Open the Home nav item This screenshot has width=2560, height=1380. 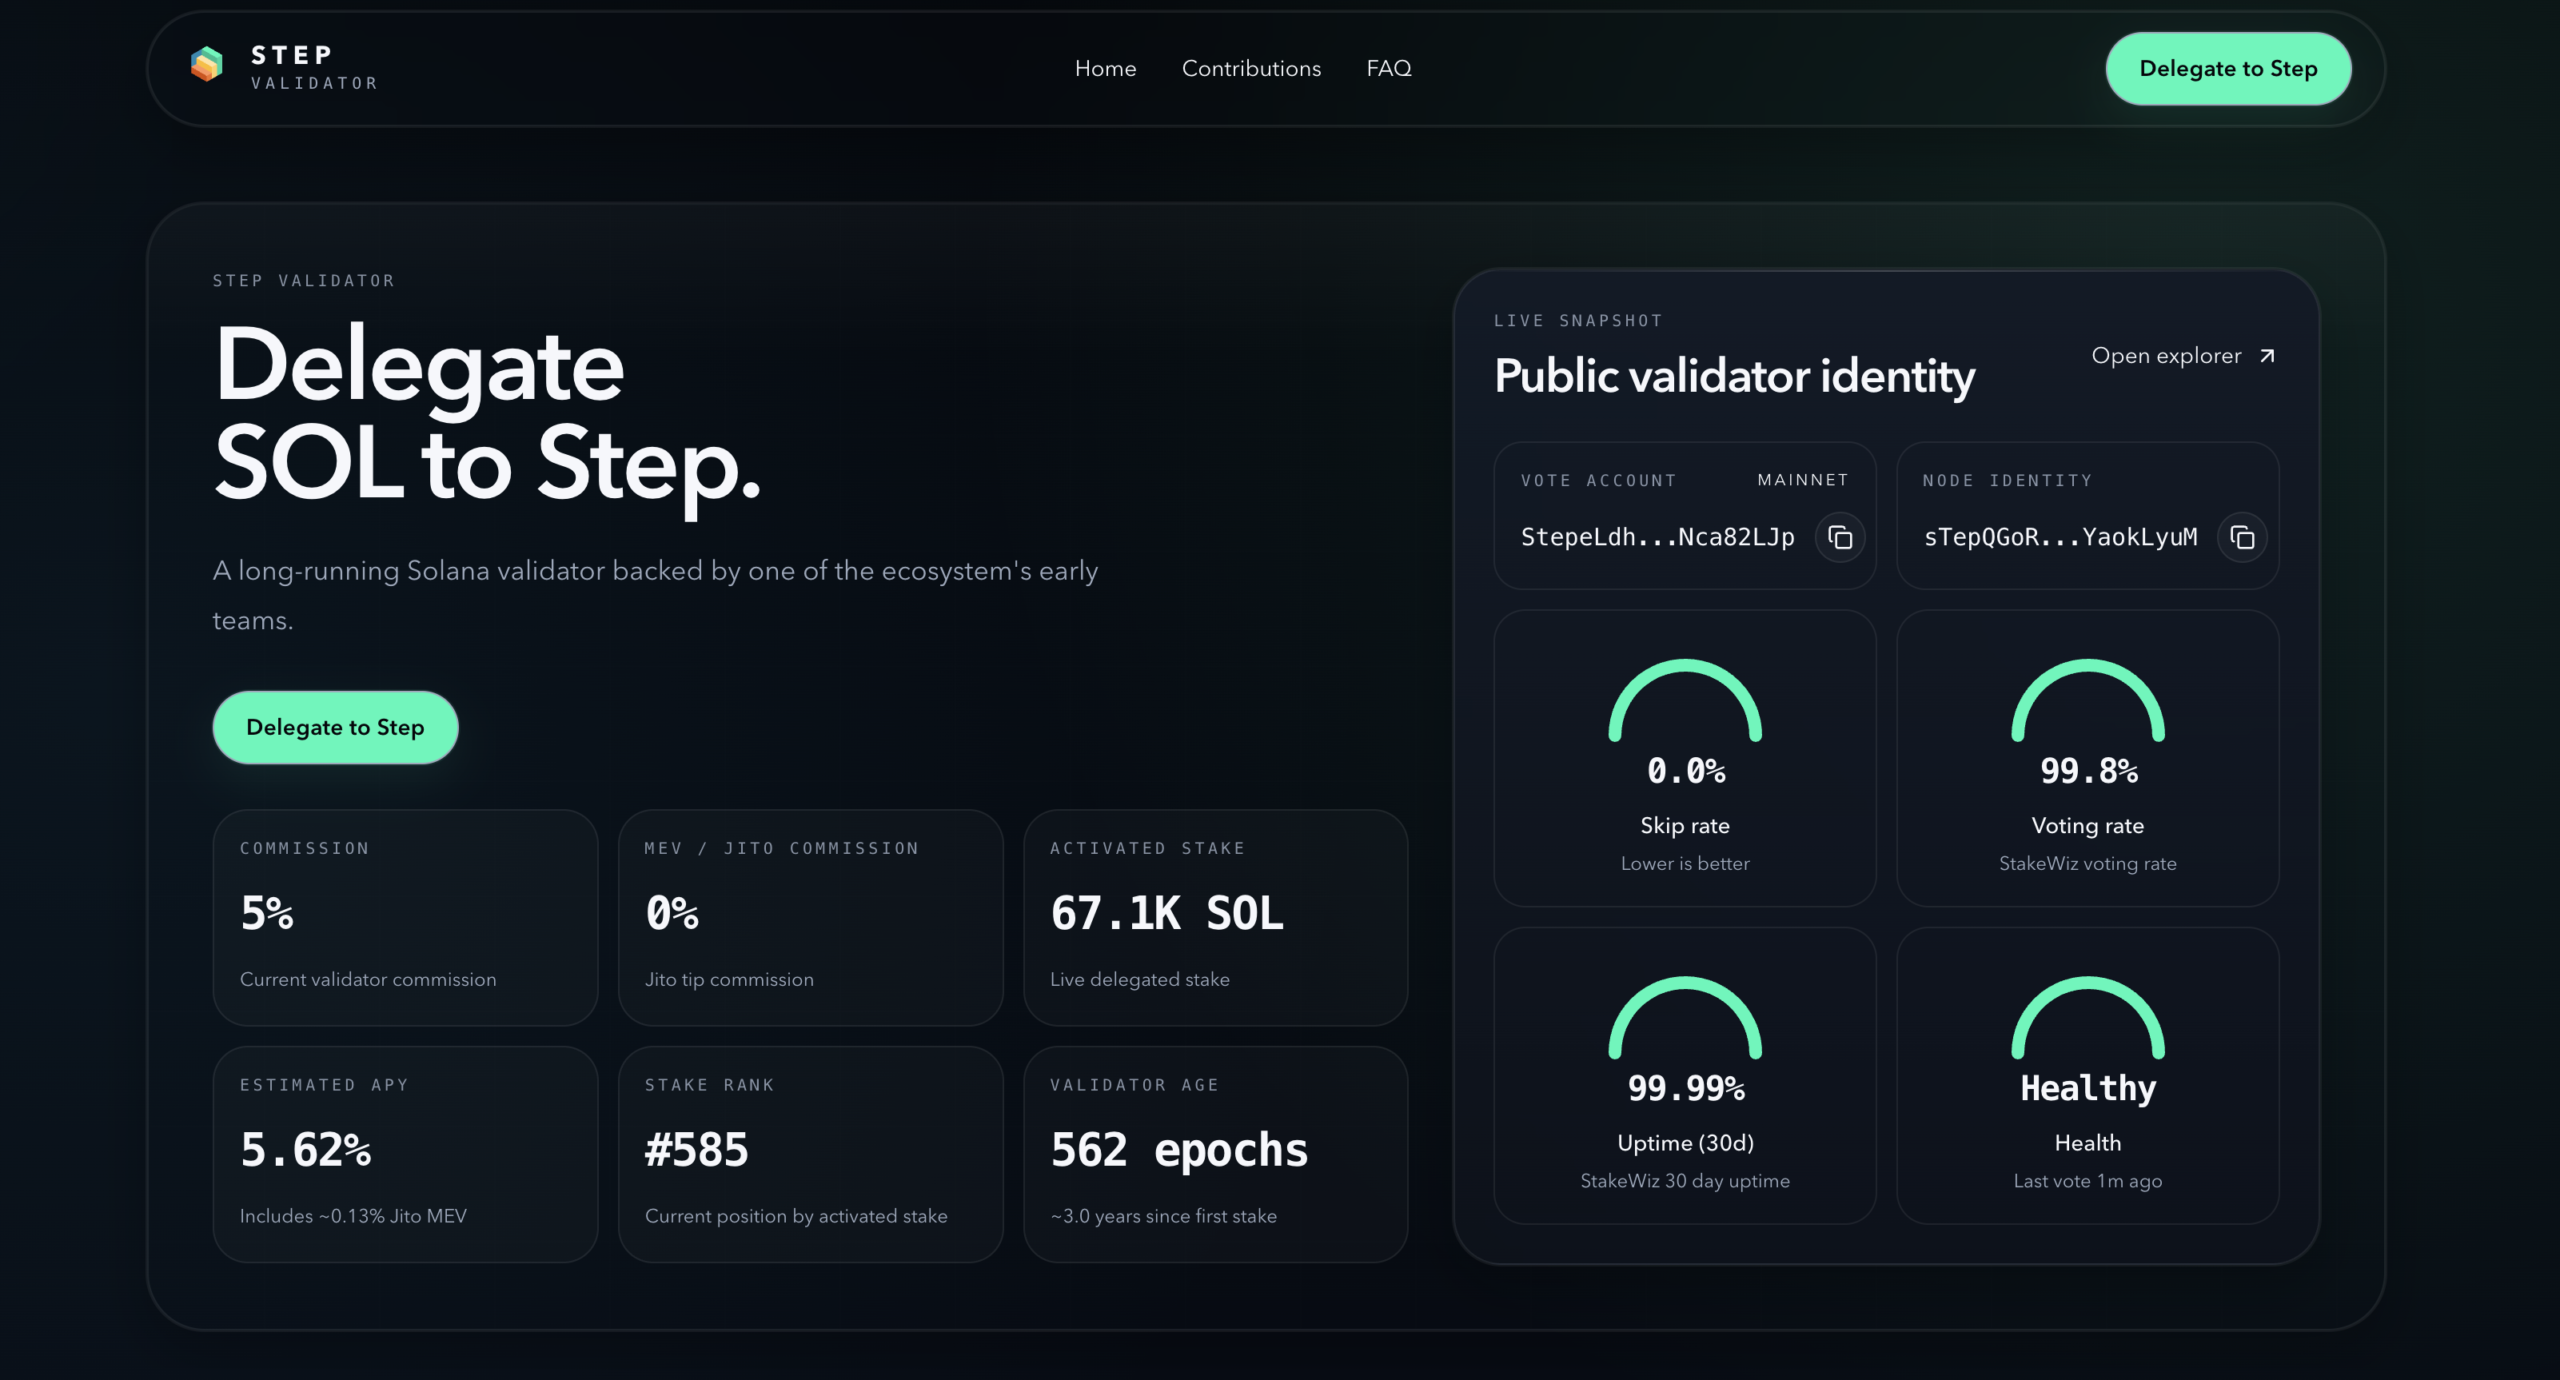tap(1105, 68)
